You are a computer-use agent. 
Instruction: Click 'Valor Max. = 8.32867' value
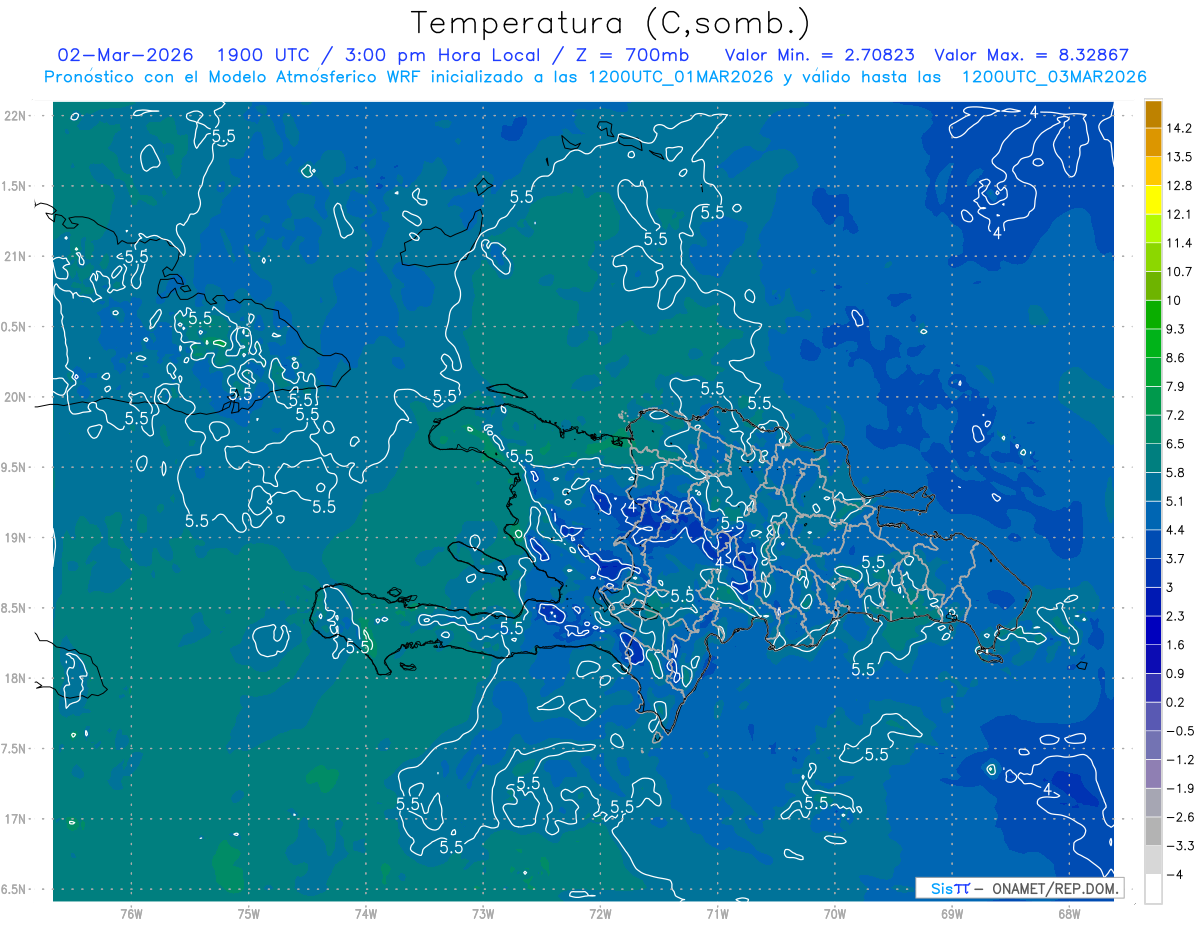coord(1031,55)
